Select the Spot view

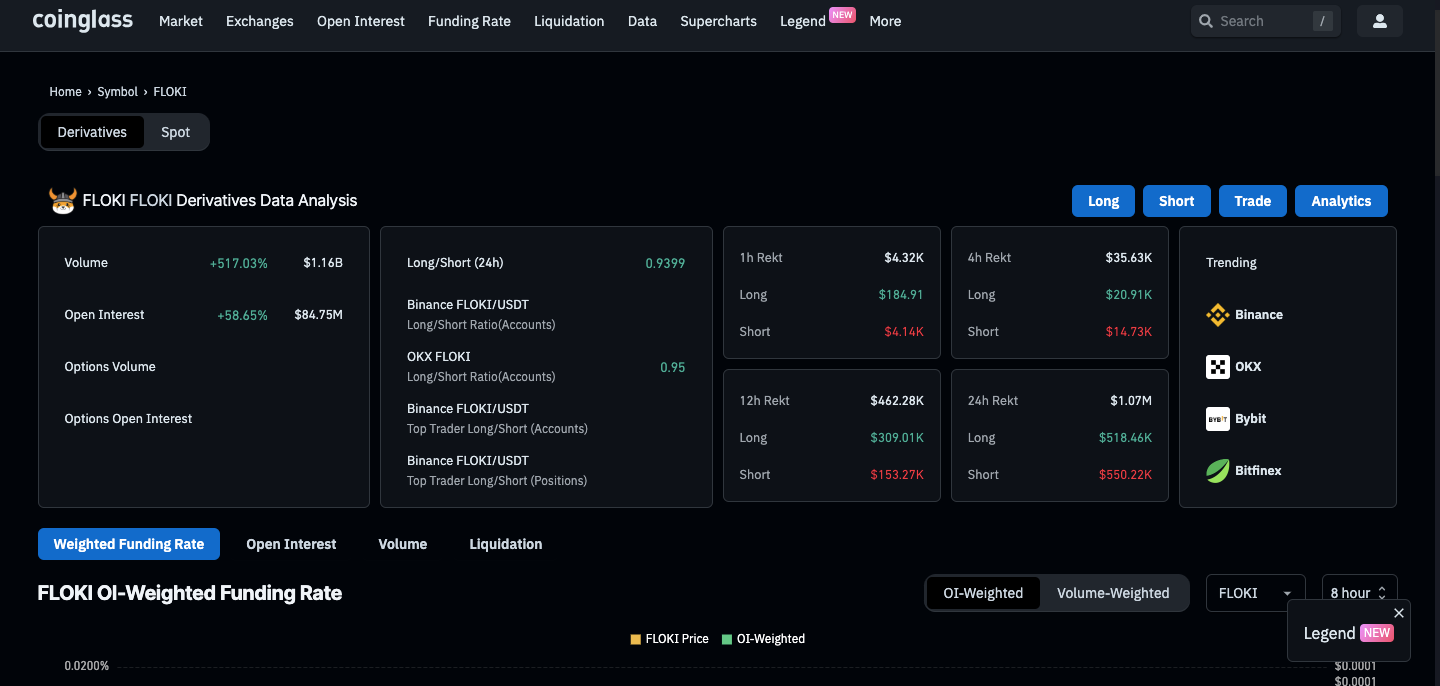(176, 132)
